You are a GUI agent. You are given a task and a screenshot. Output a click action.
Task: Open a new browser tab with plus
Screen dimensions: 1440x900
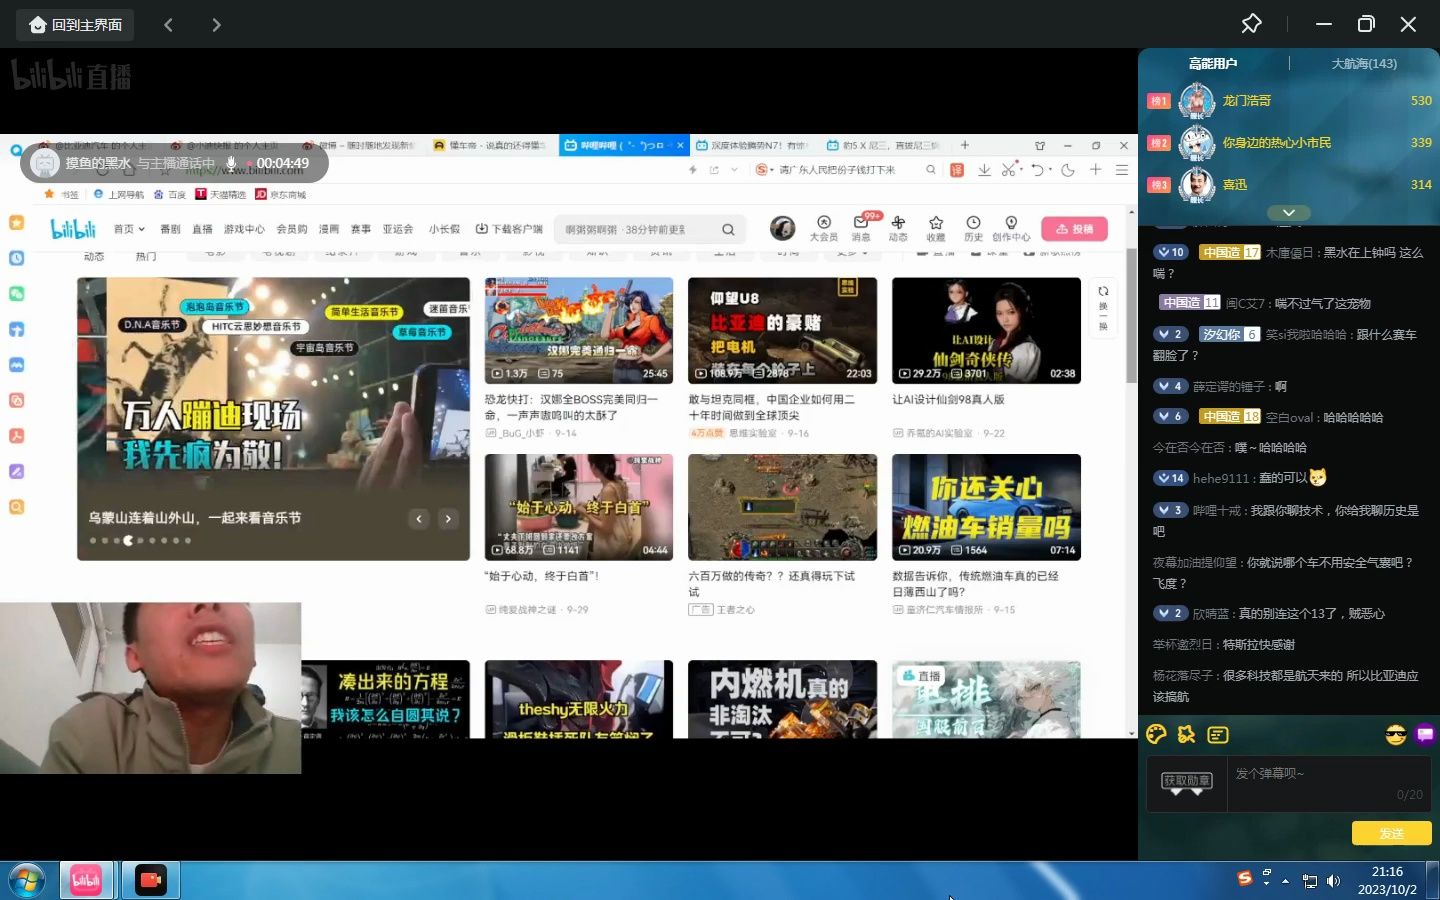(965, 145)
